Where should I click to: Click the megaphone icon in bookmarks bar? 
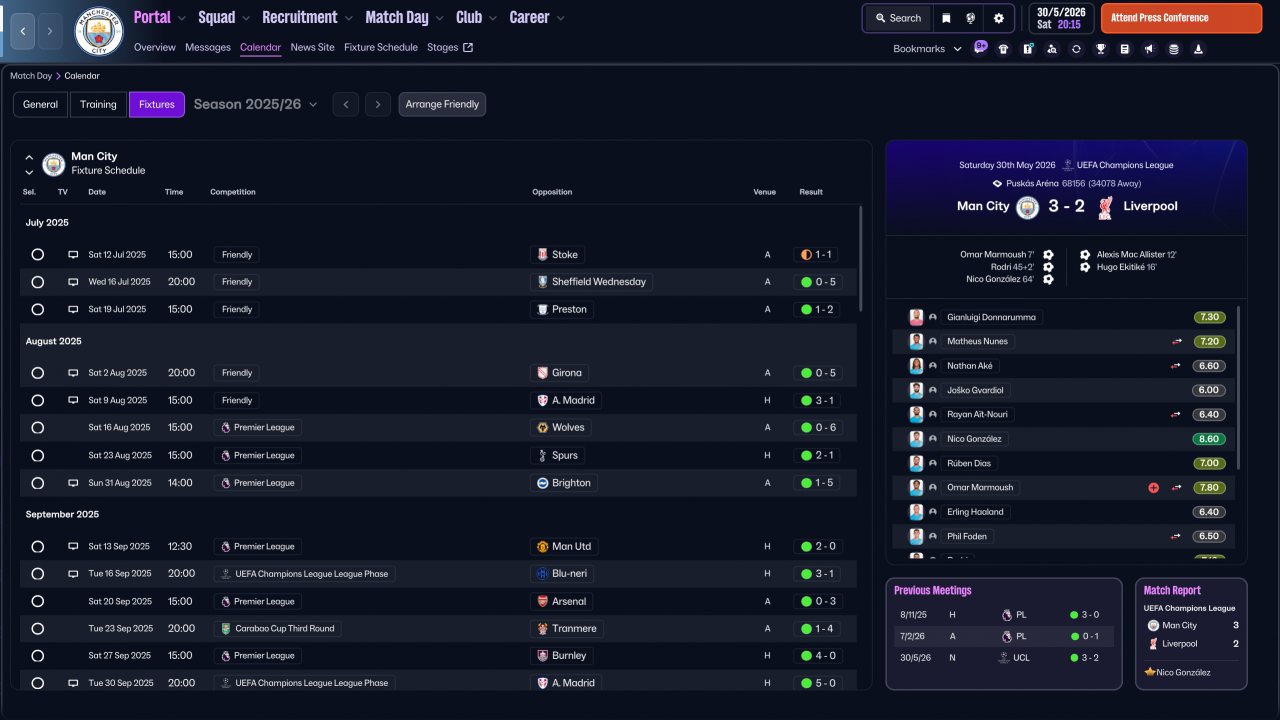[1149, 49]
